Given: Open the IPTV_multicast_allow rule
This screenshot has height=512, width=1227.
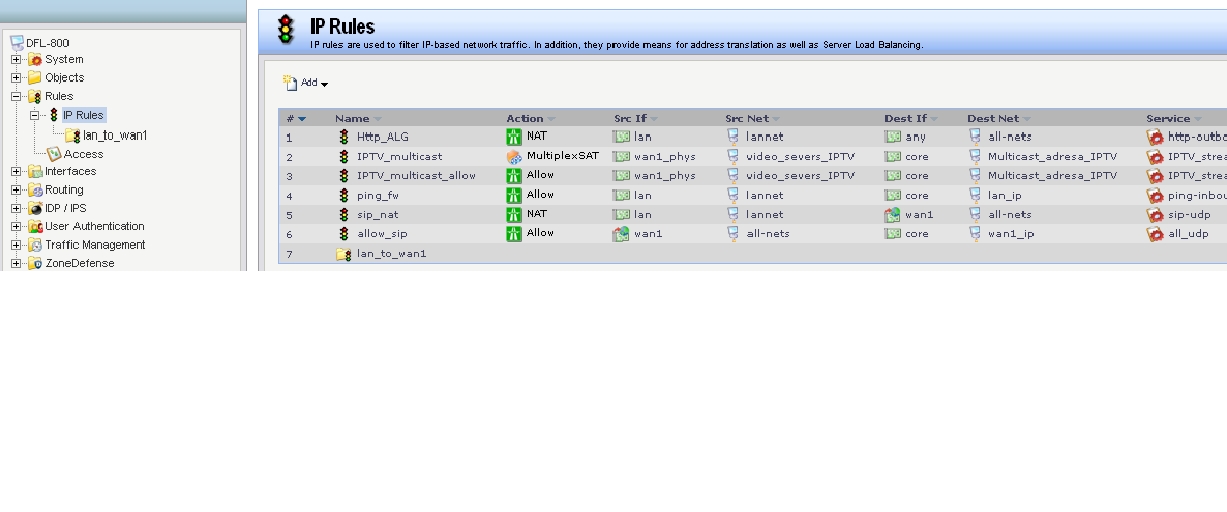Looking at the screenshot, I should pos(416,176).
